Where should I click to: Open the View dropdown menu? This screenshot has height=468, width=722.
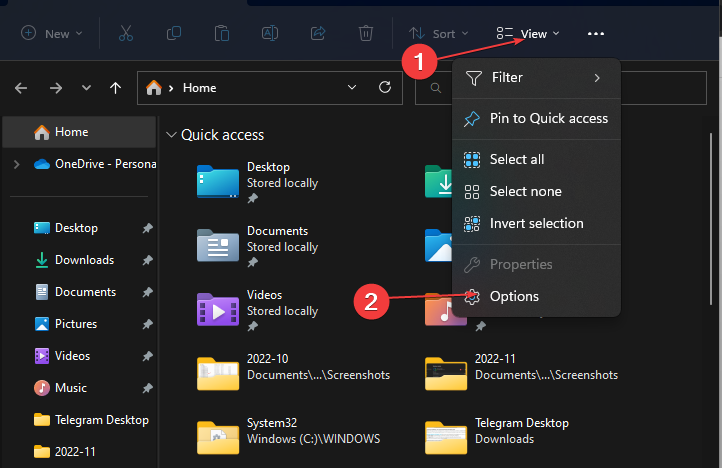click(x=528, y=34)
